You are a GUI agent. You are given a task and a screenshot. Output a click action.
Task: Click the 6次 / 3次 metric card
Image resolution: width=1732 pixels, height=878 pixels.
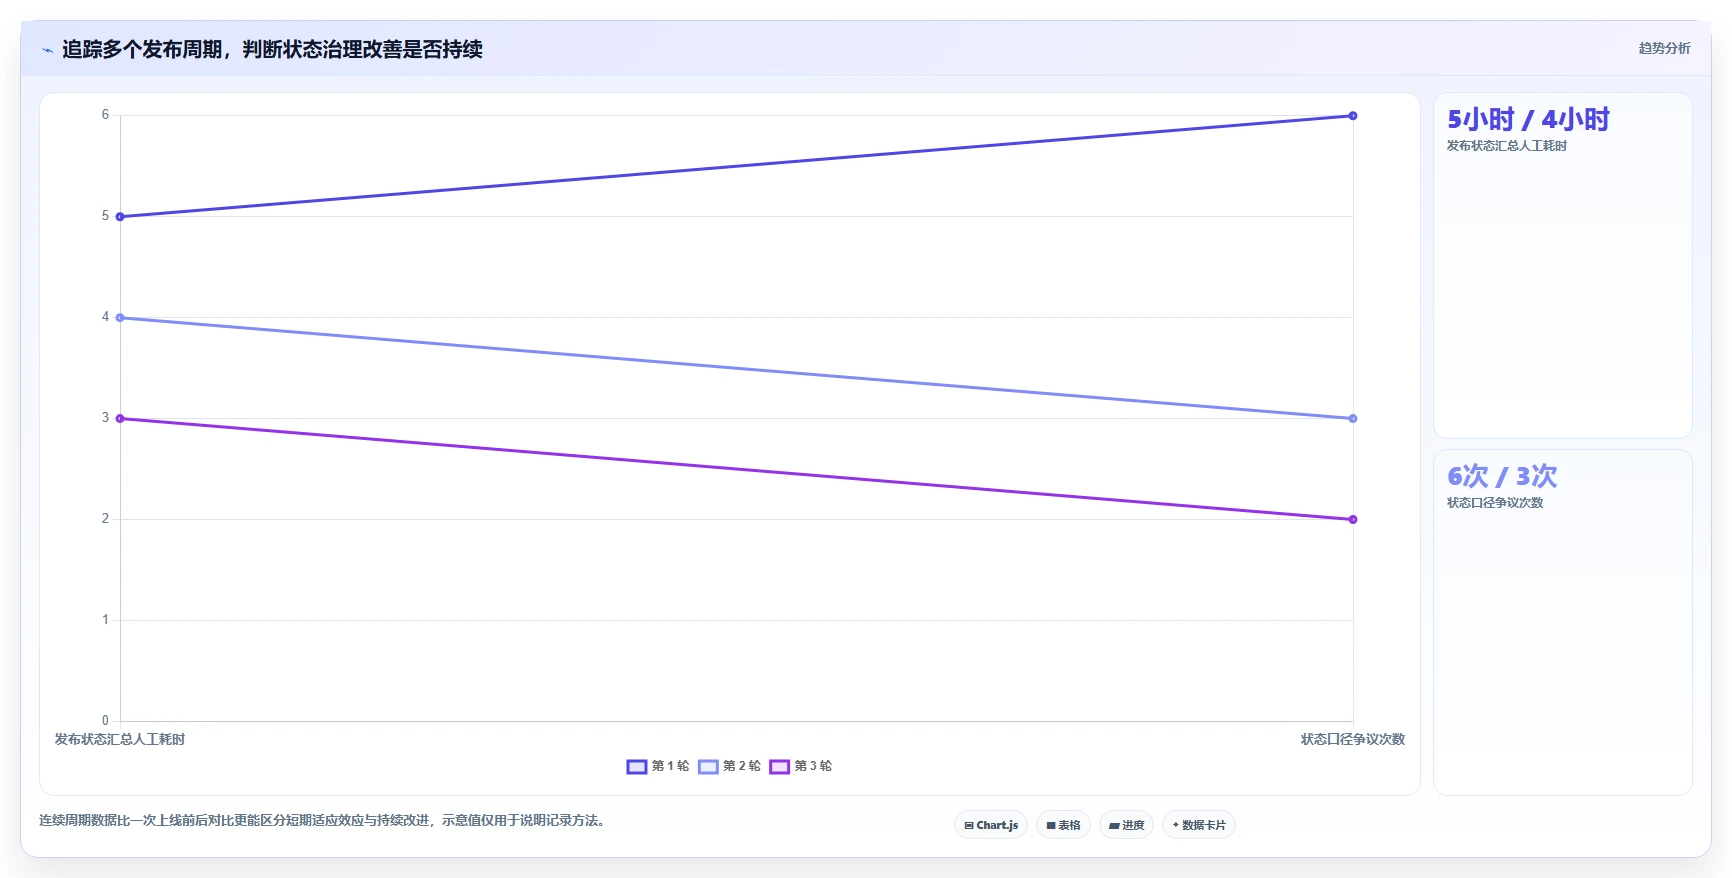(x=1563, y=623)
